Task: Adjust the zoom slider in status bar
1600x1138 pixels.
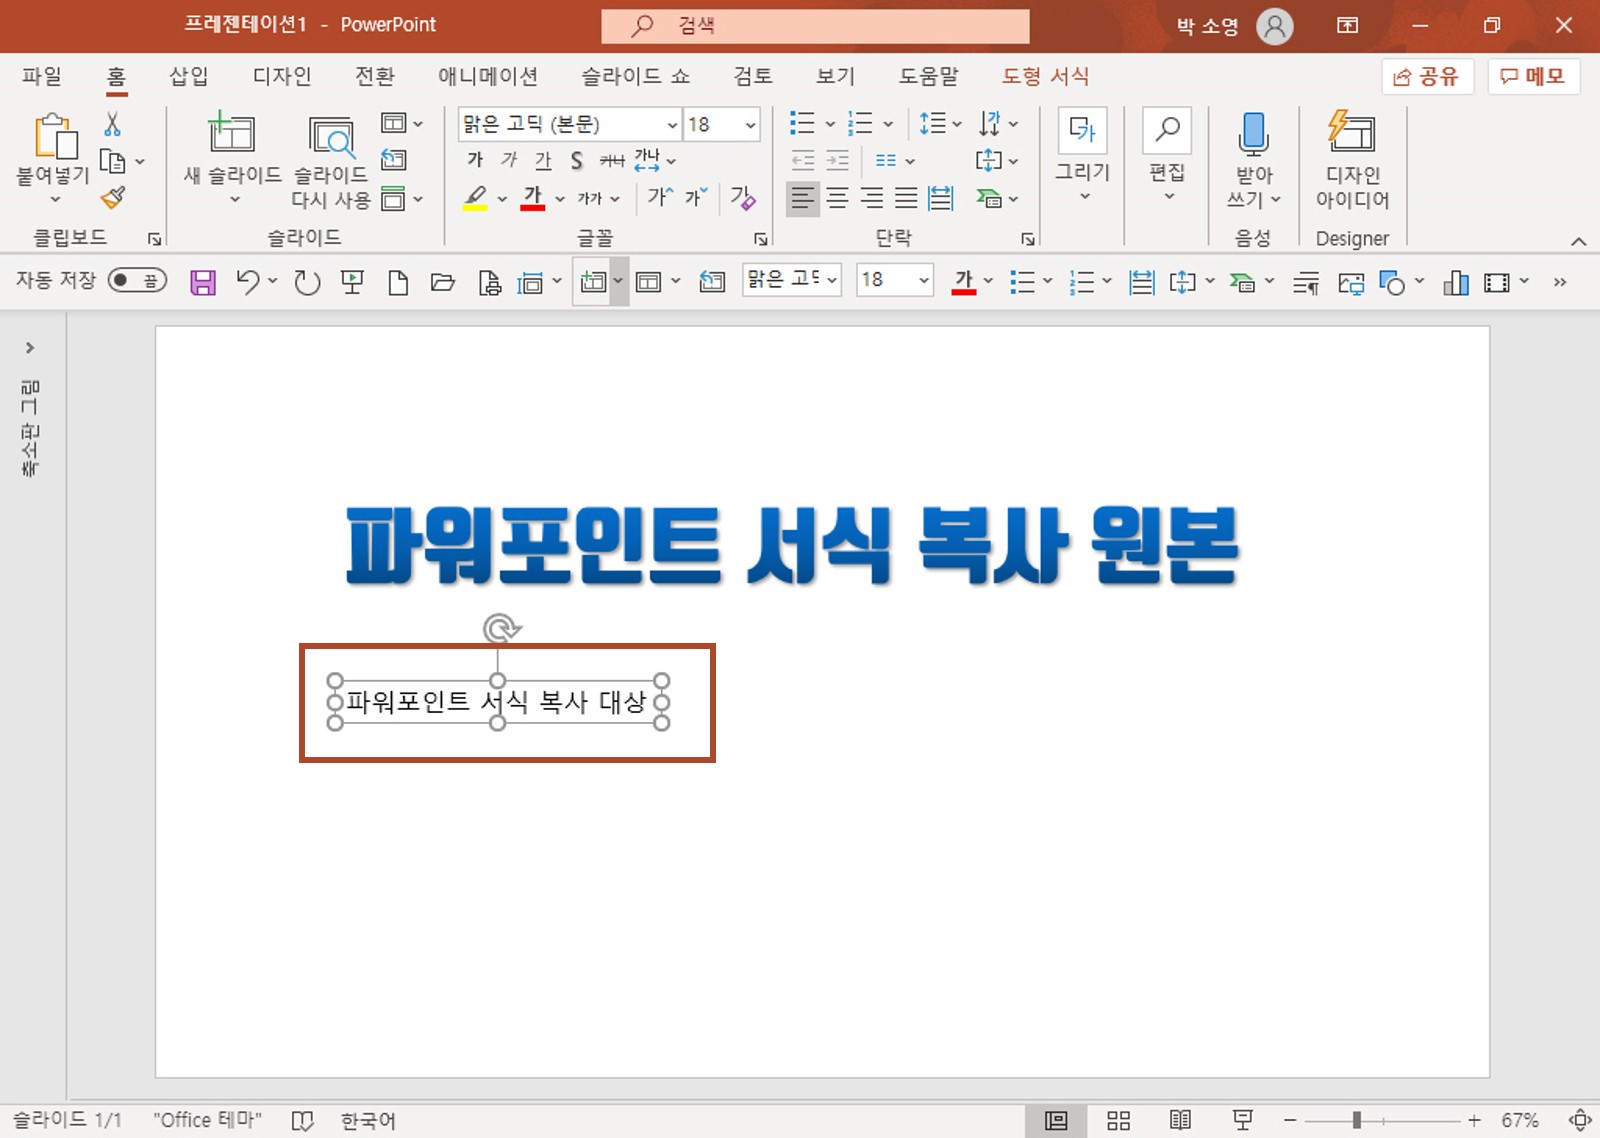Action: (x=1357, y=1120)
